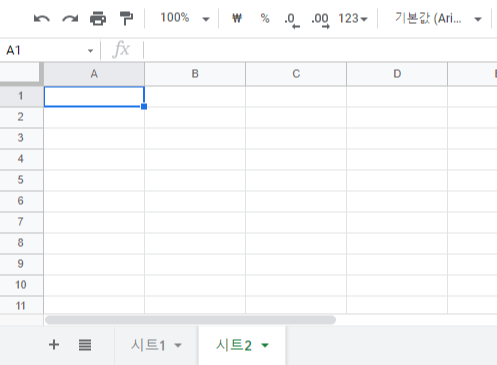Open Print with the printer icon
Viewport: 497px width, 365px height.
point(98,19)
